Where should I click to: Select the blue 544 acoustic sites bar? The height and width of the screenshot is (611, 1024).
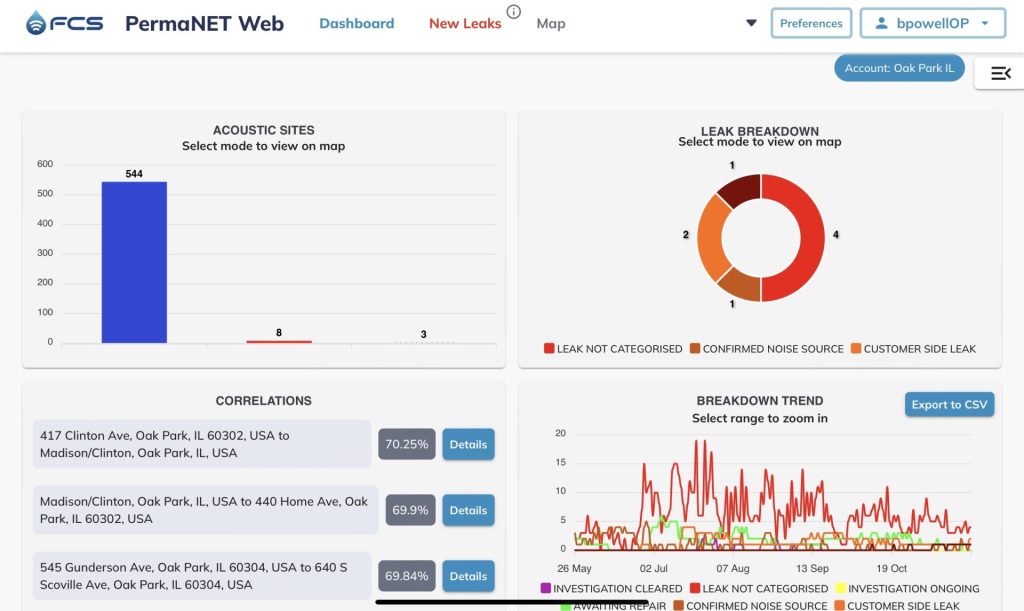tap(134, 262)
